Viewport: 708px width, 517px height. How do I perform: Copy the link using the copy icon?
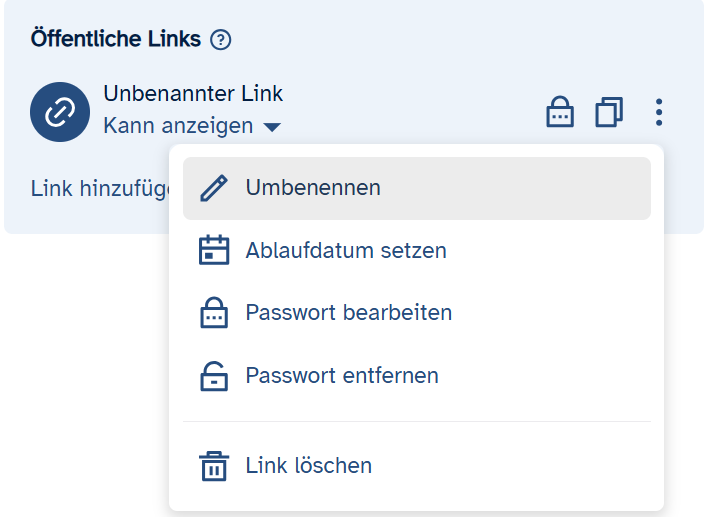click(608, 112)
